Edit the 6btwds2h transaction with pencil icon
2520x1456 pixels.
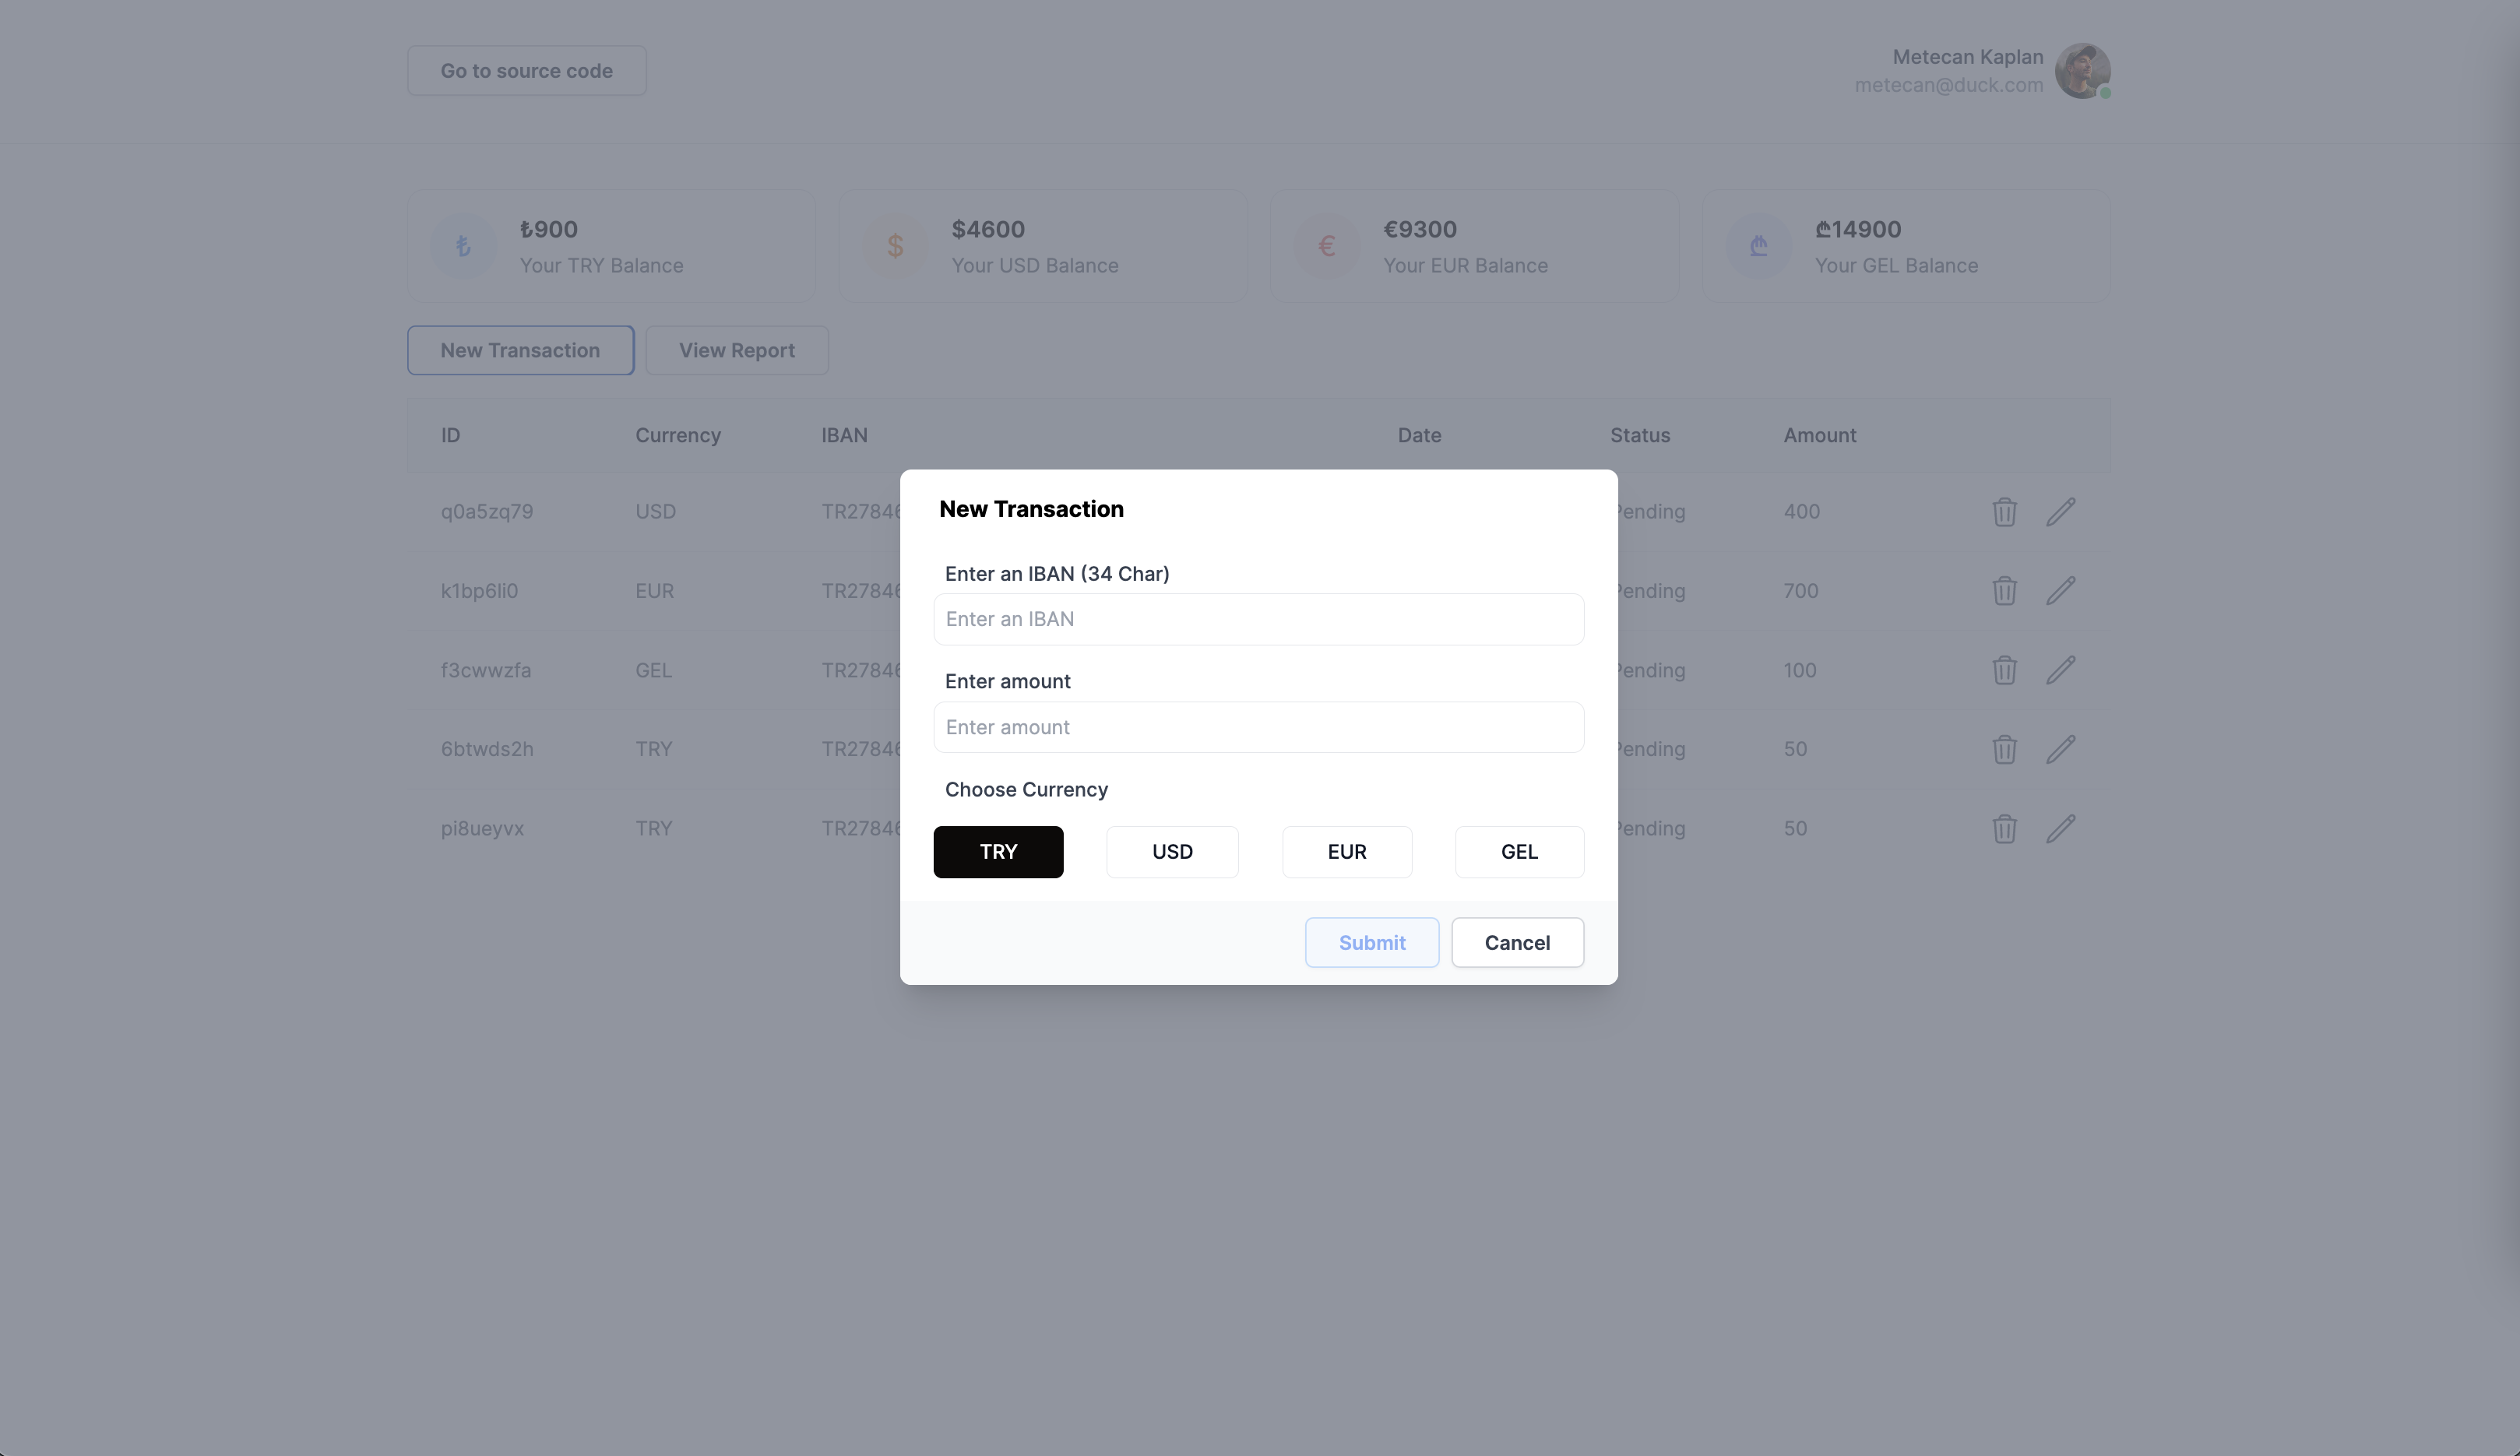pyautogui.click(x=2062, y=748)
